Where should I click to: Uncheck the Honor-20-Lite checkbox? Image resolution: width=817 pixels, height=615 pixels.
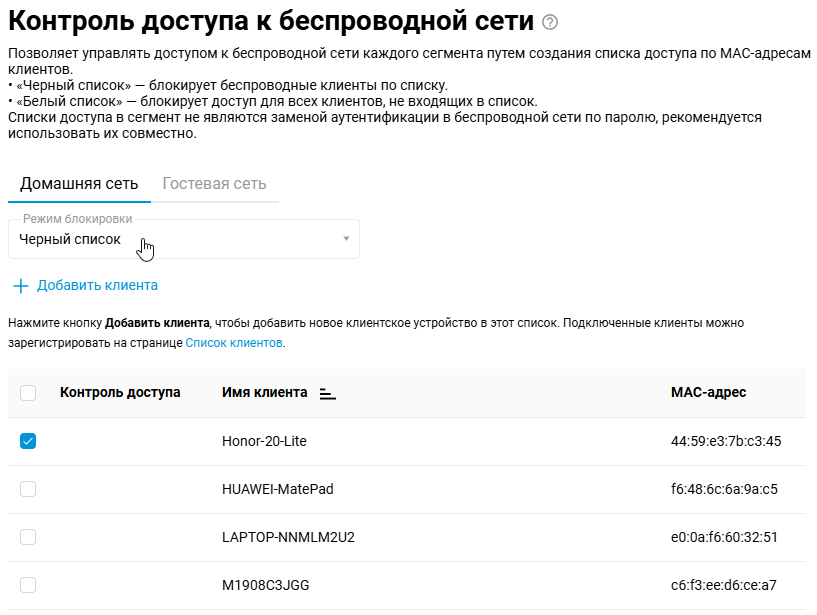(28, 441)
